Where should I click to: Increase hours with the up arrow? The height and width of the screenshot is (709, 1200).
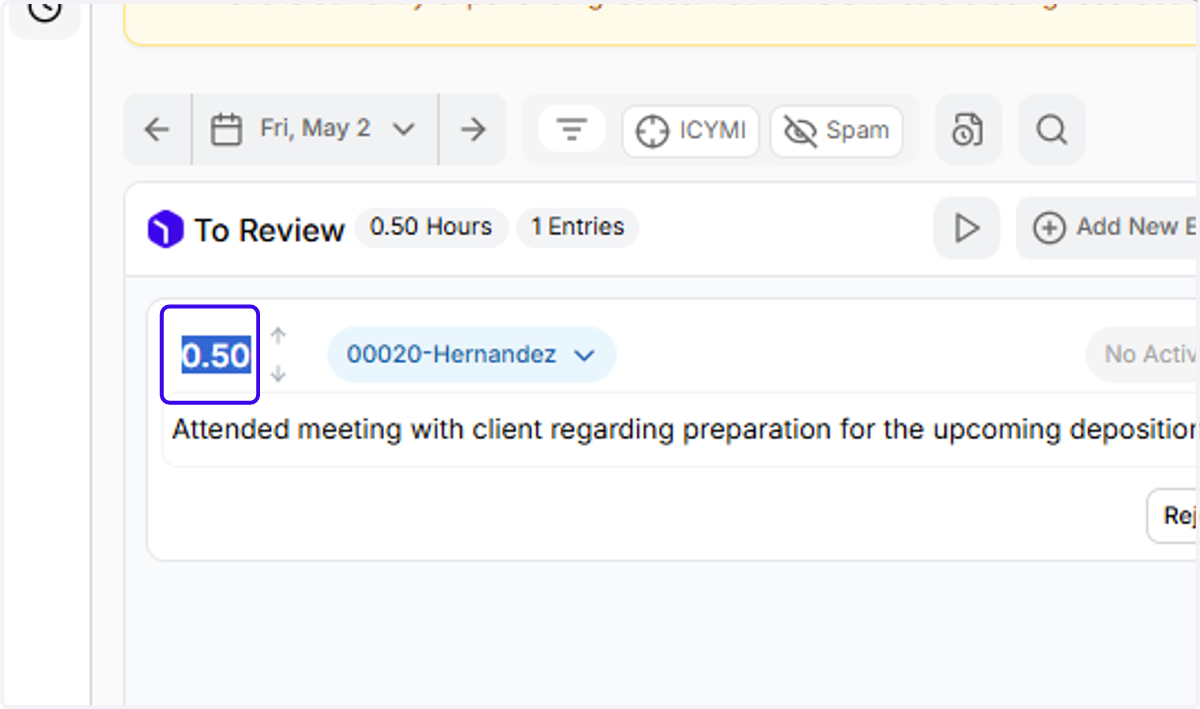(279, 335)
